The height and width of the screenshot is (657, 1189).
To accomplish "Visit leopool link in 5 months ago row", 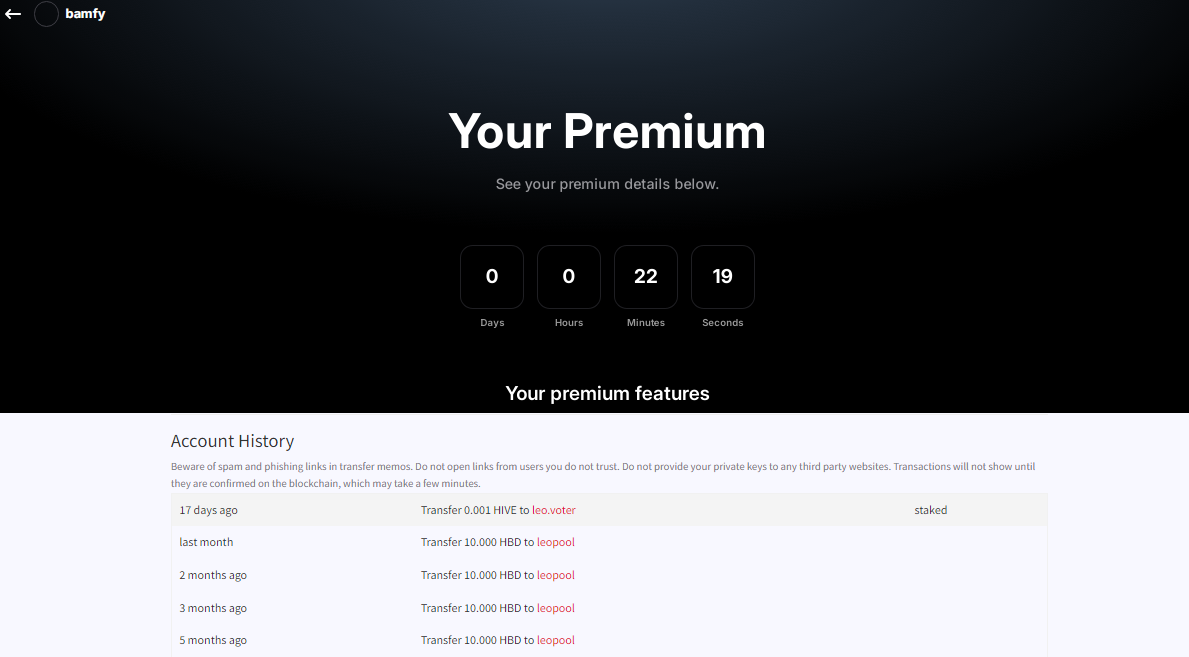I will point(555,640).
